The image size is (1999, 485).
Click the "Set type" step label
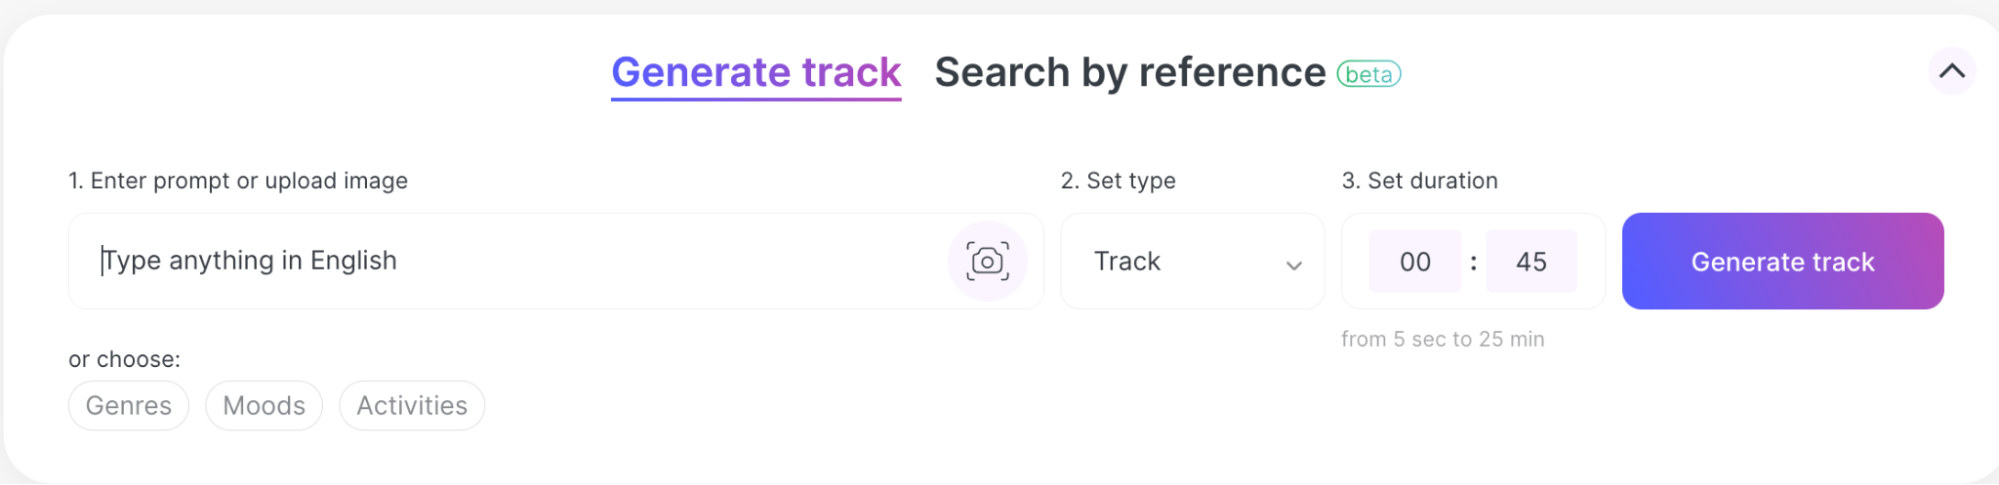tap(1118, 181)
